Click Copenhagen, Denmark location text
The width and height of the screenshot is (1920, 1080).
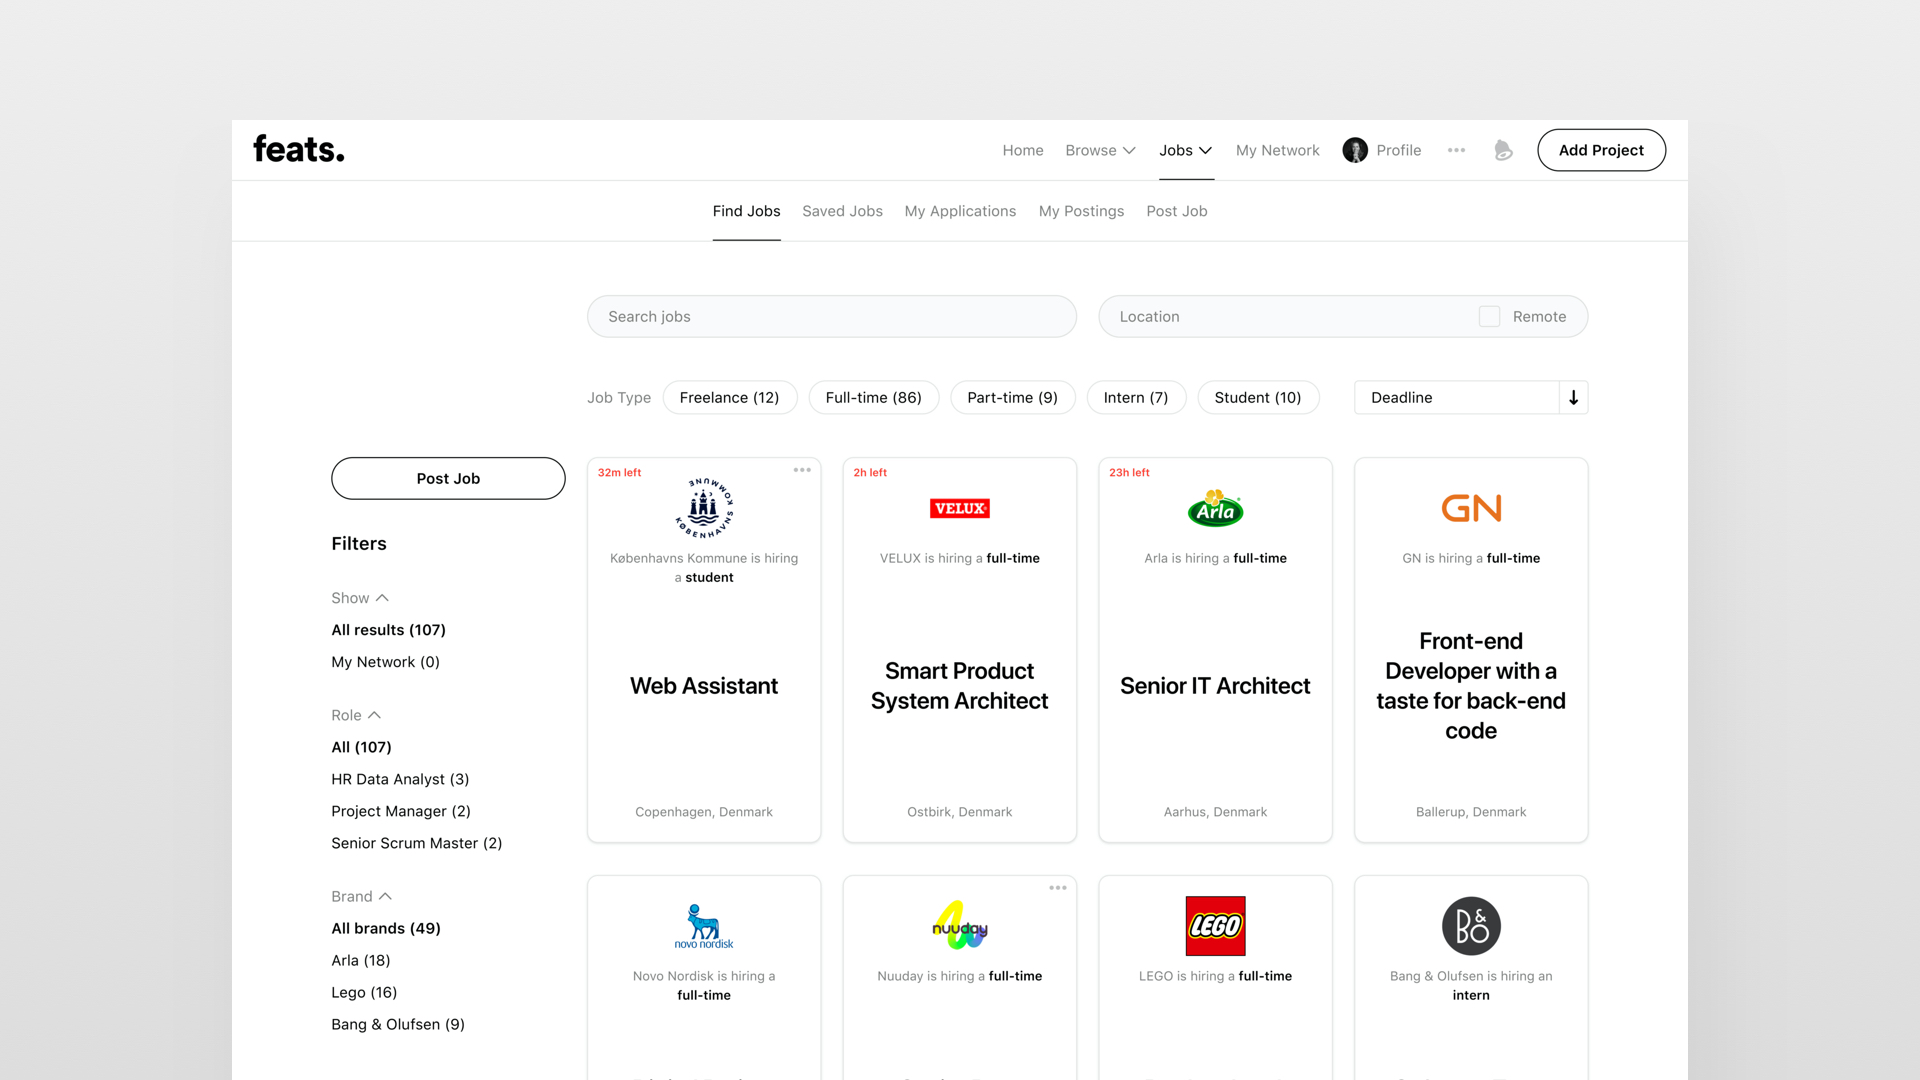tap(704, 812)
